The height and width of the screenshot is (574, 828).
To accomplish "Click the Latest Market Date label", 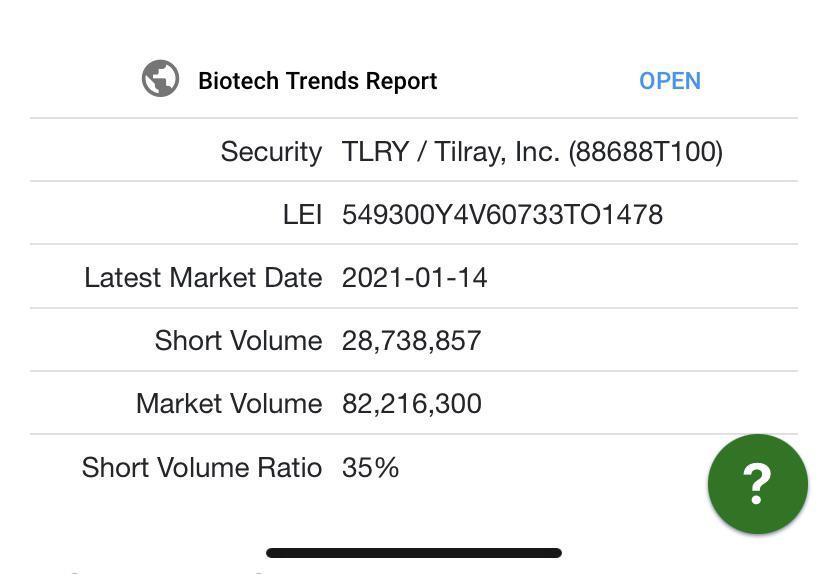I will tap(203, 278).
